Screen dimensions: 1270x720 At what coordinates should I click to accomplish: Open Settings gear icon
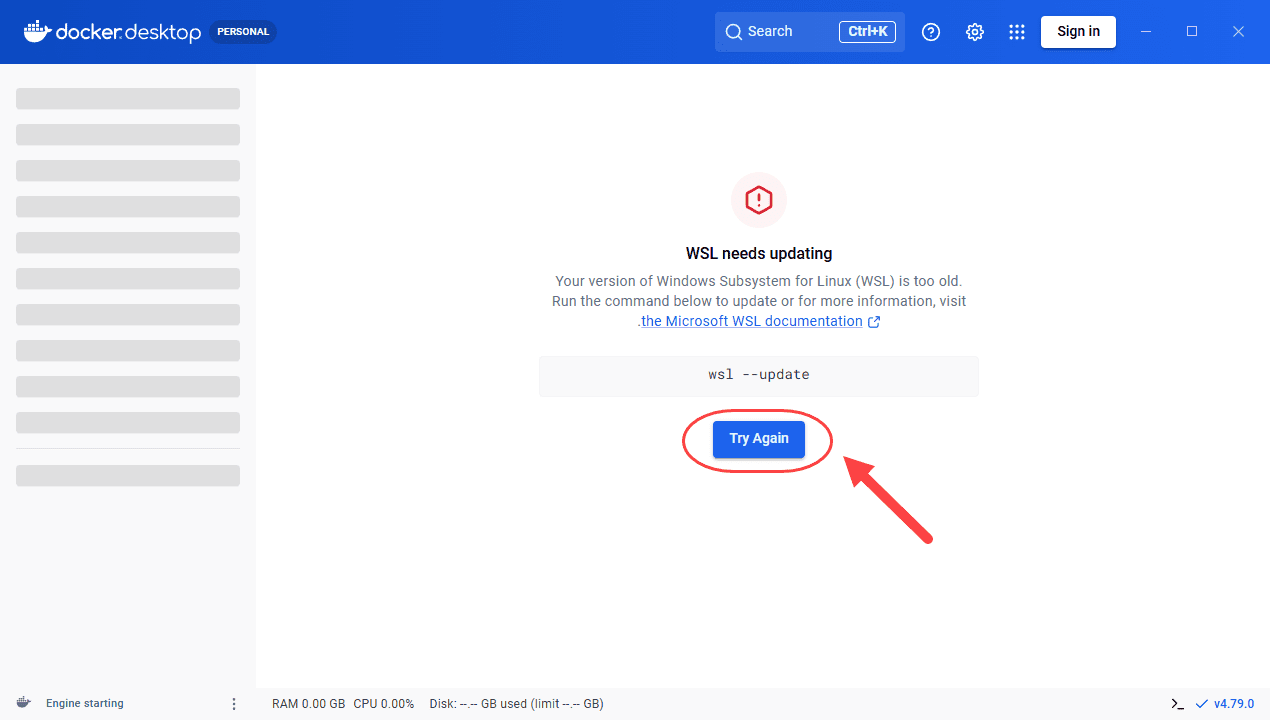point(975,32)
